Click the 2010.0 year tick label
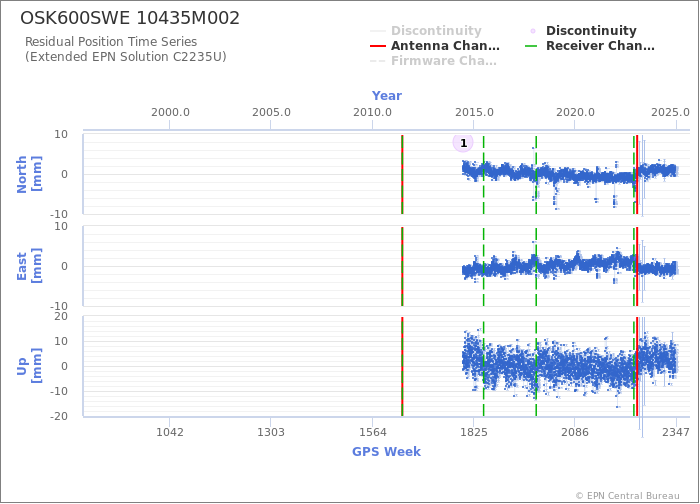 (372, 112)
